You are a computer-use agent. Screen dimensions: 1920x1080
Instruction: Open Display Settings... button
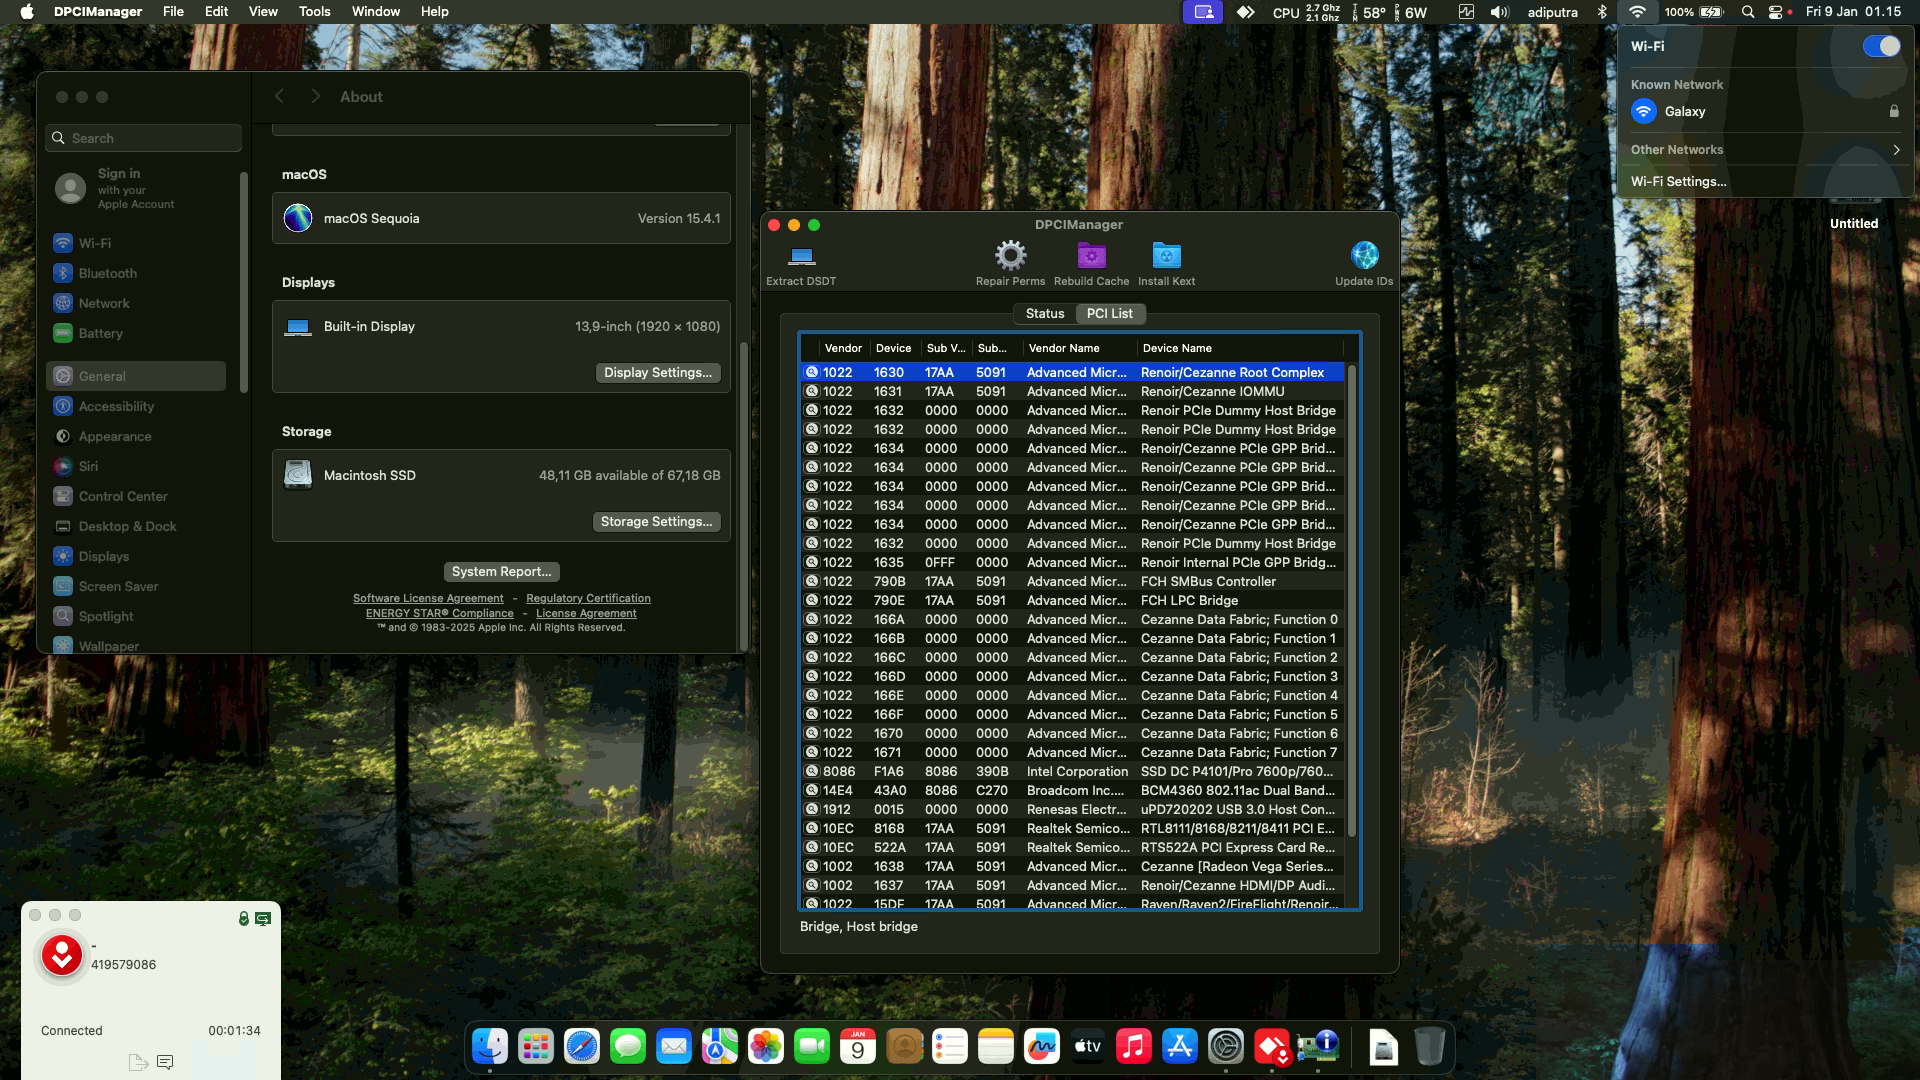[x=657, y=373]
